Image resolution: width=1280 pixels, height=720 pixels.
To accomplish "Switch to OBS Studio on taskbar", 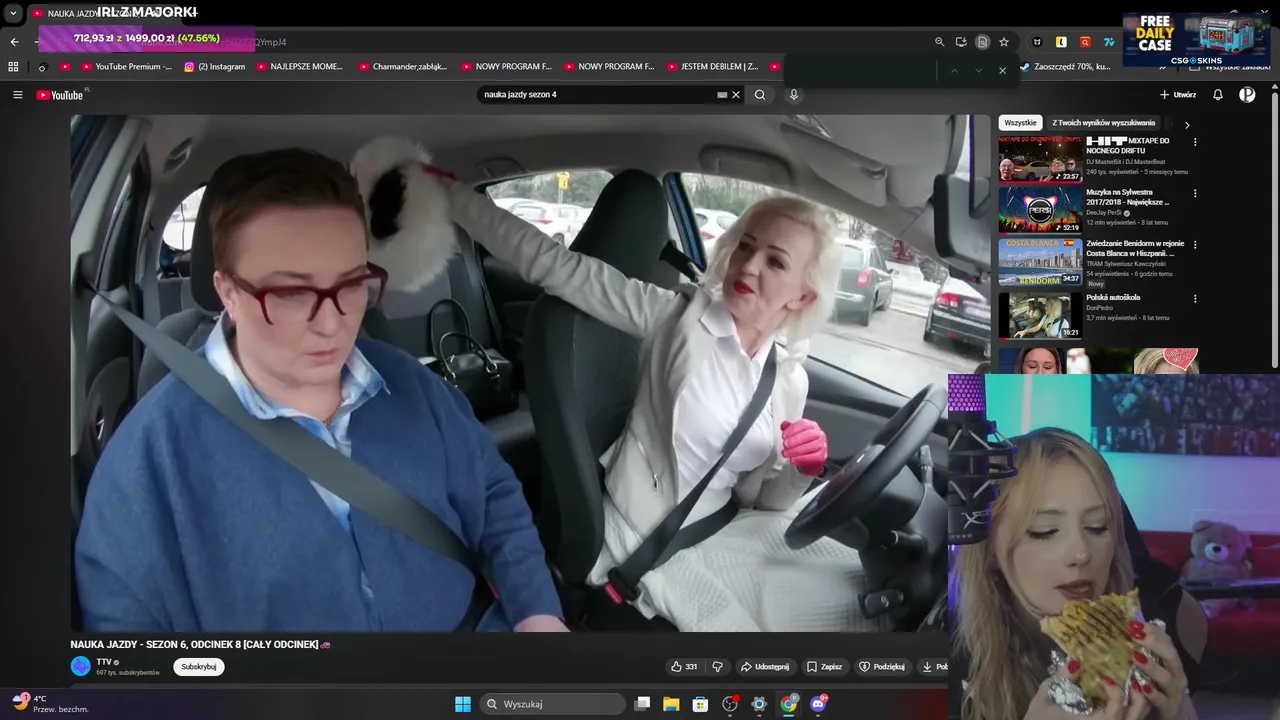I will pyautogui.click(x=730, y=704).
